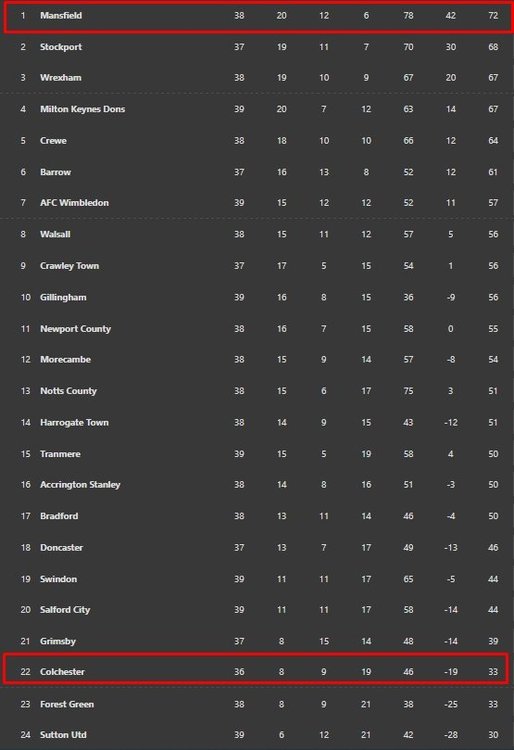Click the Wrexham team name
514x750 pixels.
[61, 77]
